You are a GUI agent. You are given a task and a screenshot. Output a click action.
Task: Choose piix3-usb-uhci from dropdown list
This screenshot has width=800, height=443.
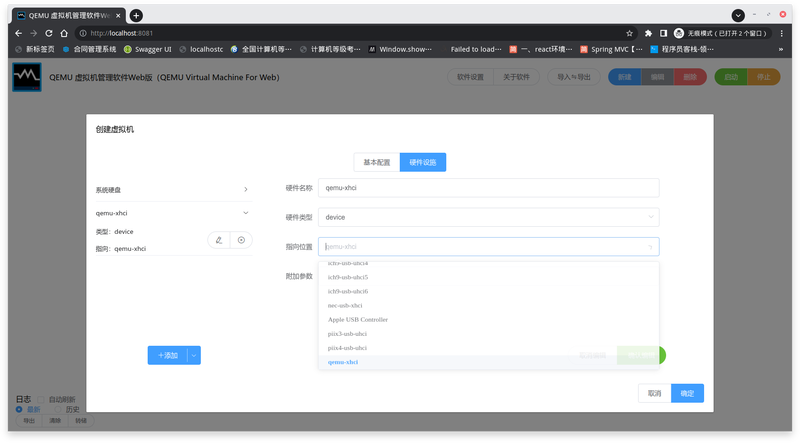pyautogui.click(x=488, y=334)
